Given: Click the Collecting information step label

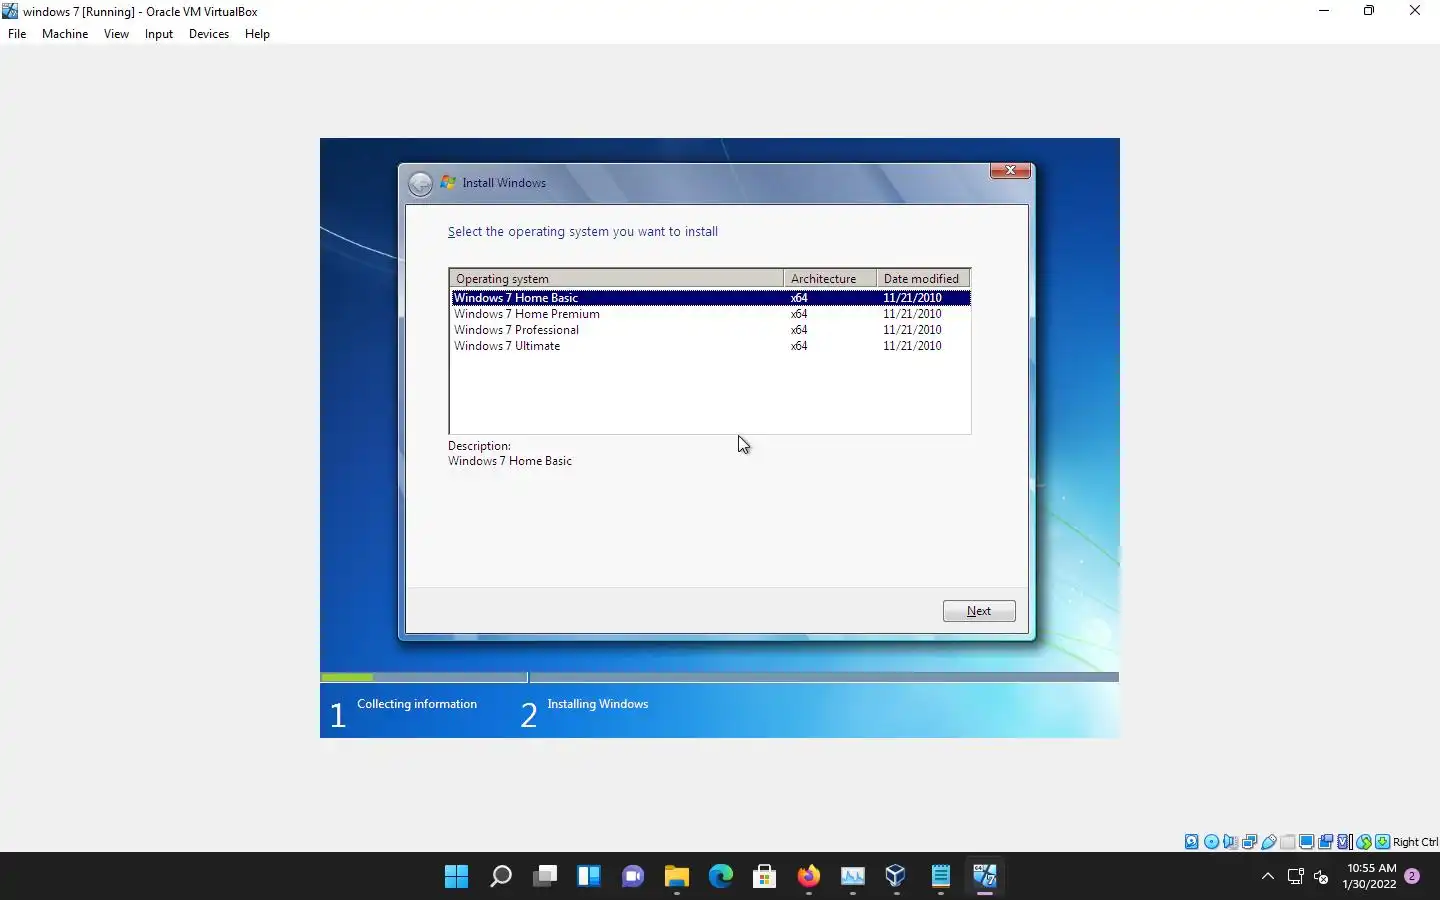Looking at the screenshot, I should [417, 704].
